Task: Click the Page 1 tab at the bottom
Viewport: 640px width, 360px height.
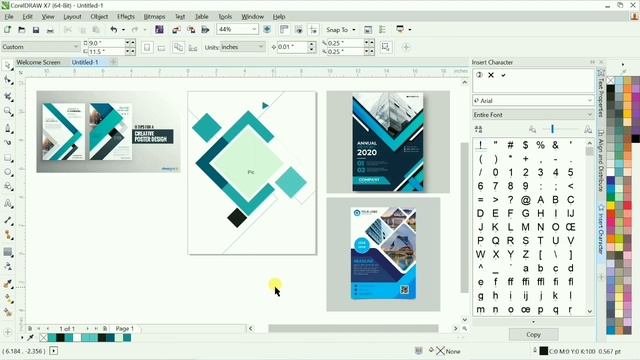Action: [x=124, y=329]
